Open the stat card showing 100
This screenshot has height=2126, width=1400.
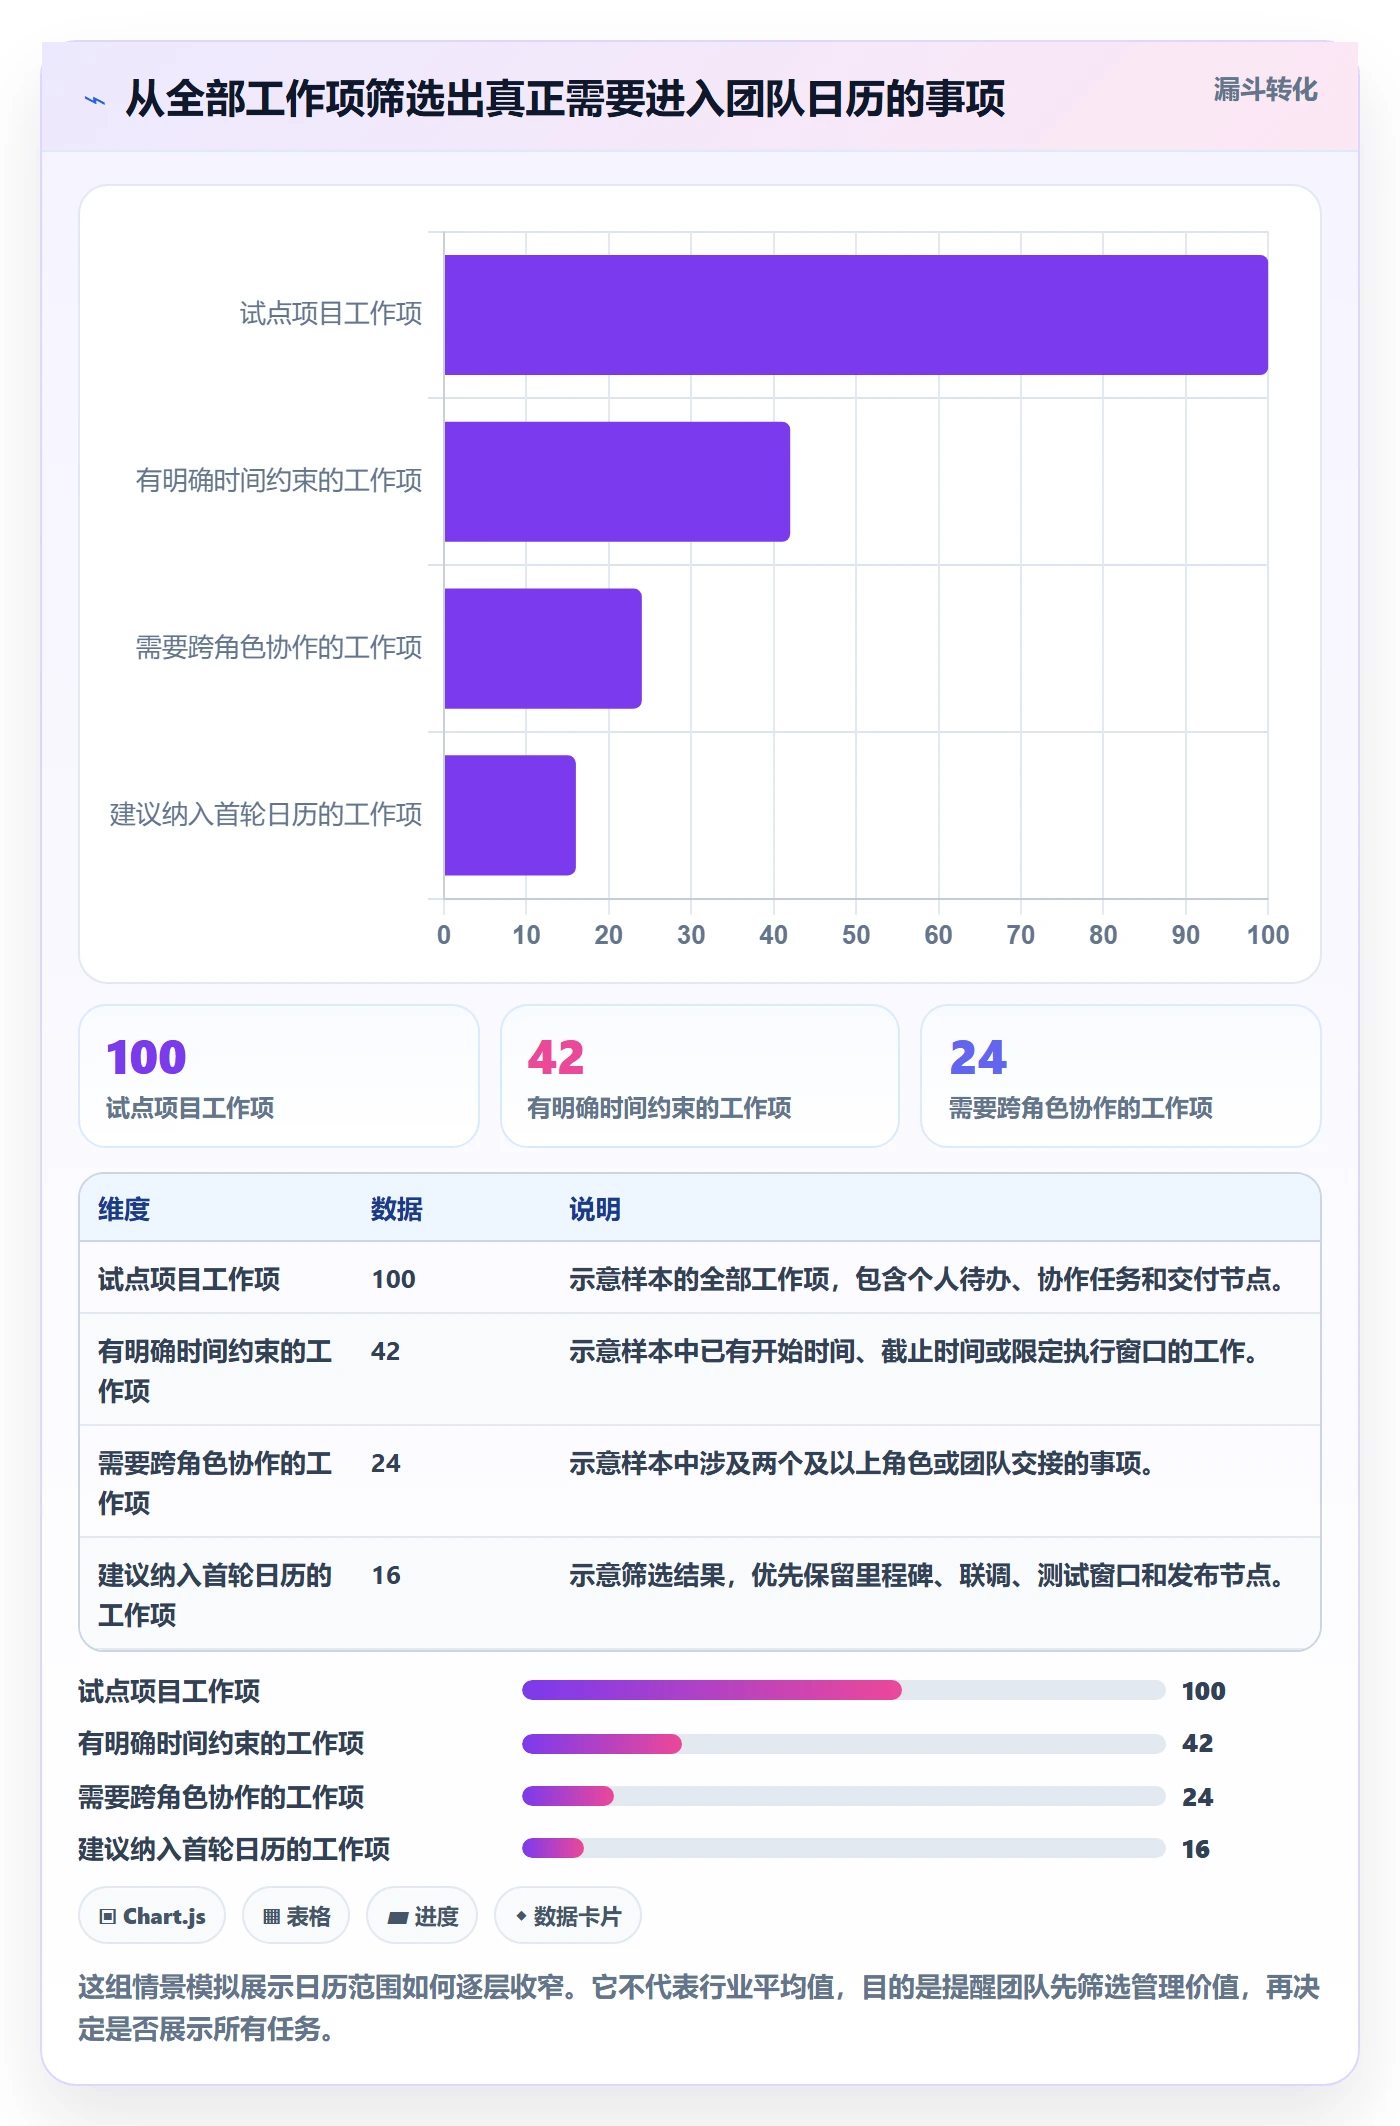tap(279, 1076)
